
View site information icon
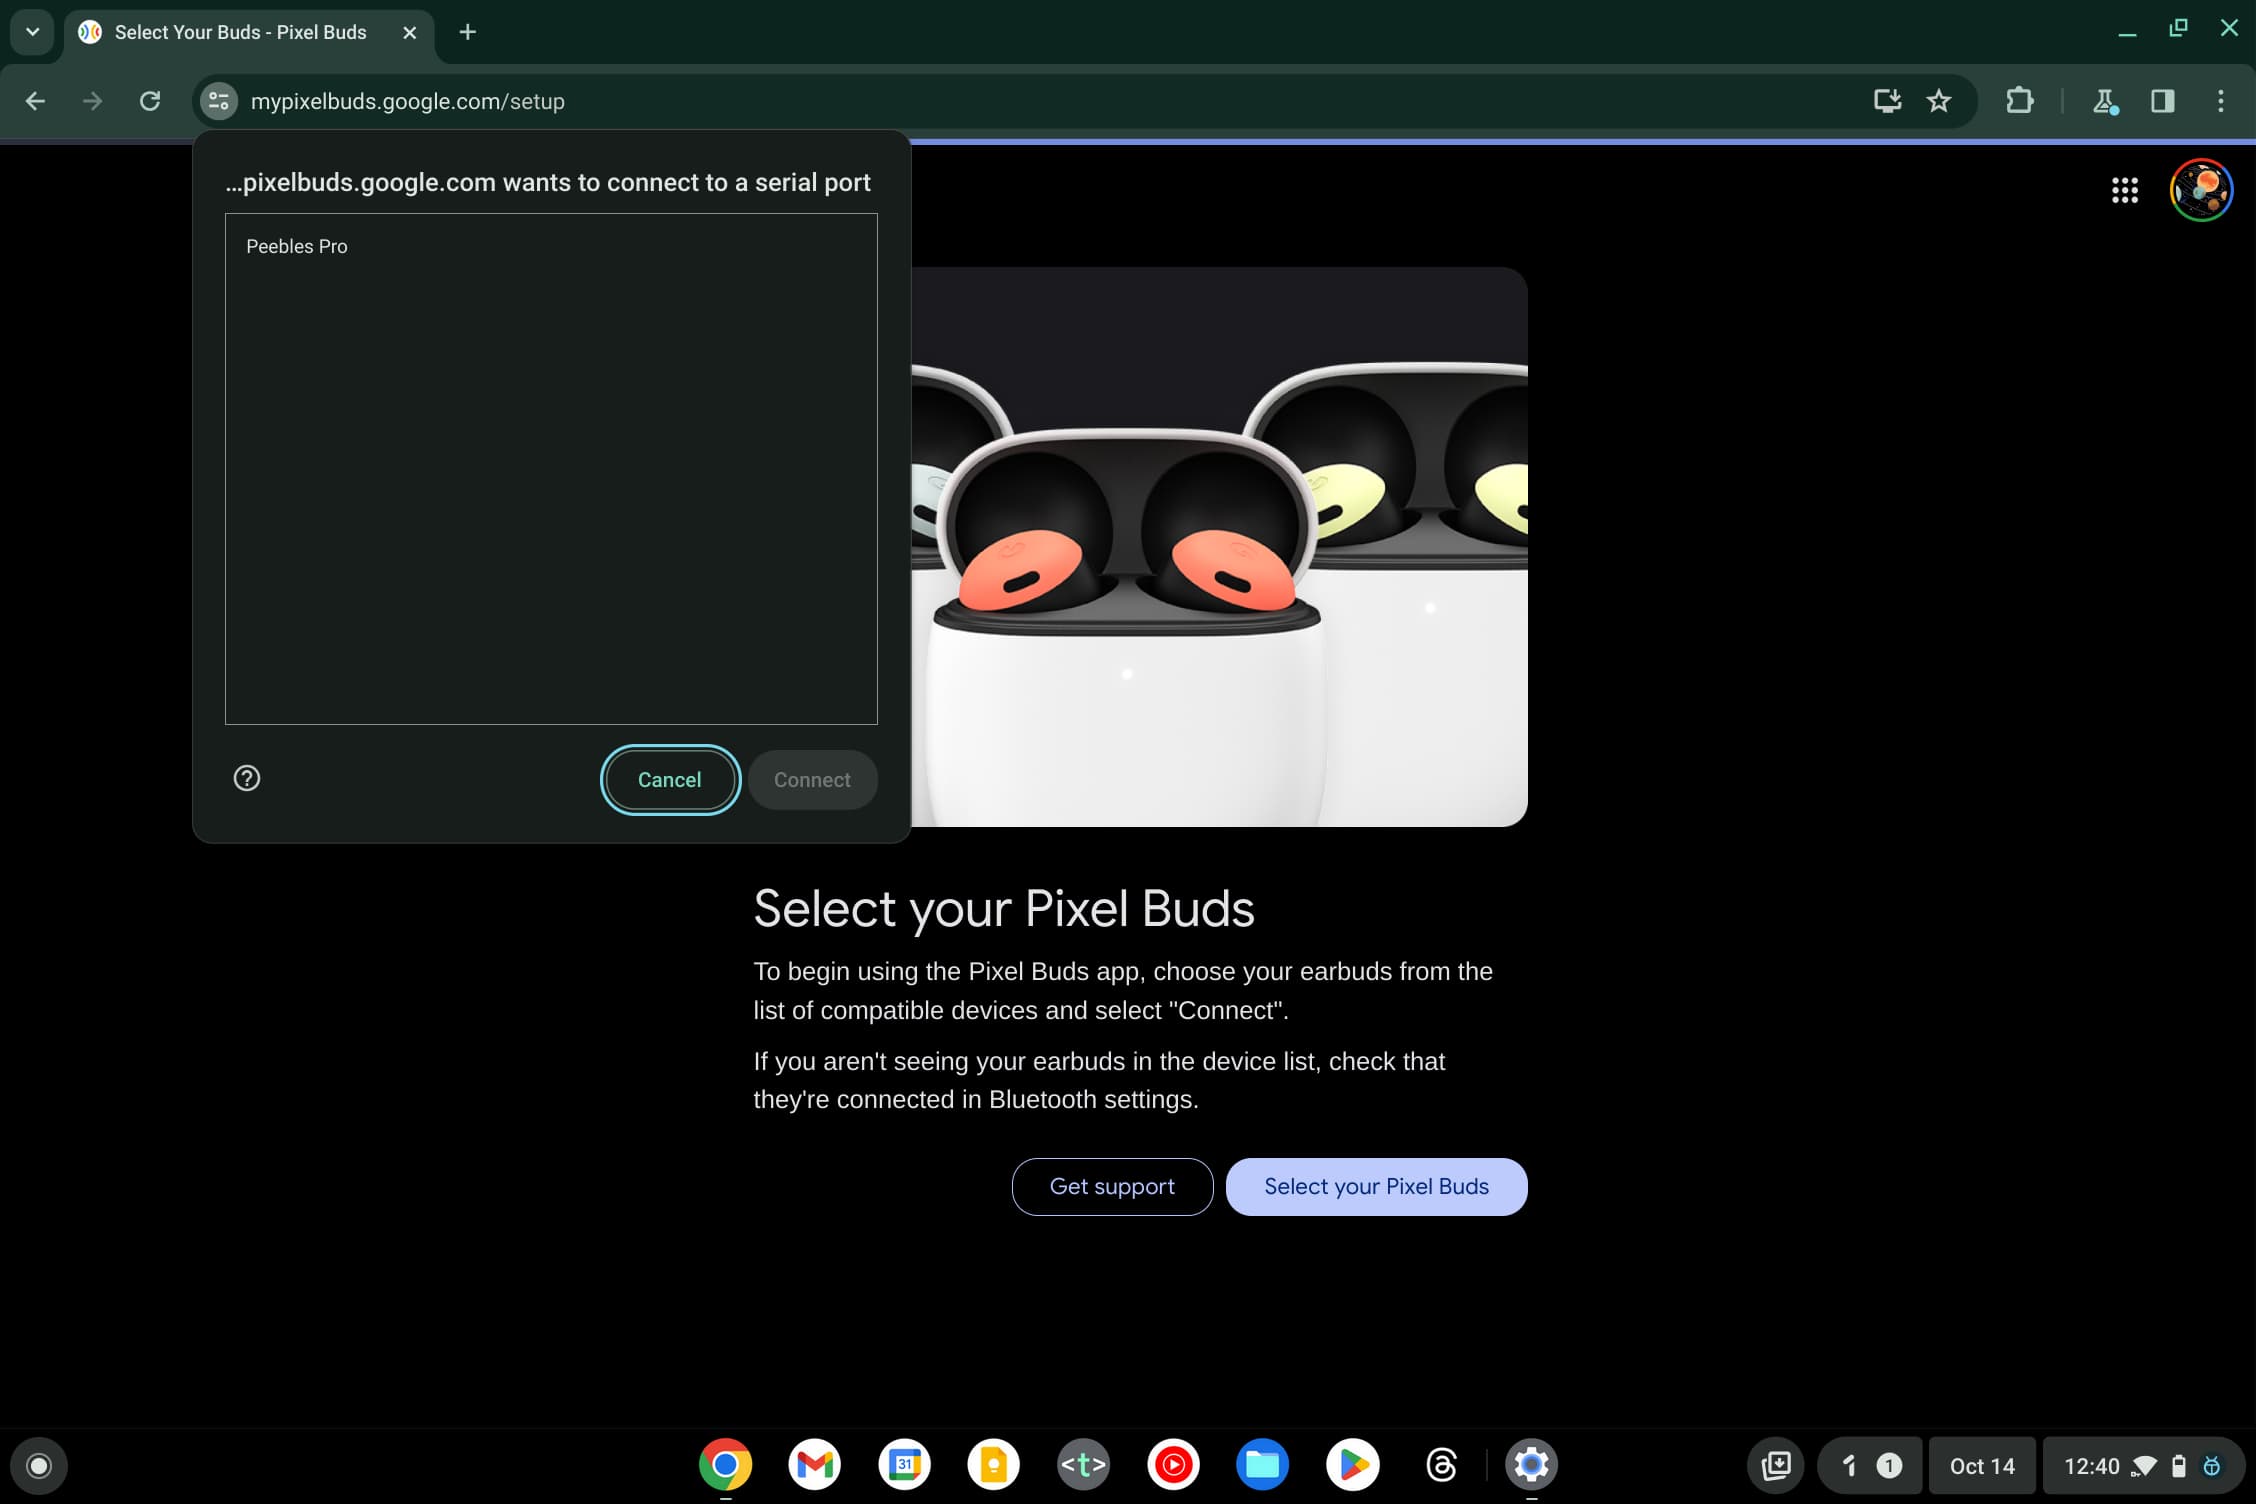click(x=219, y=101)
